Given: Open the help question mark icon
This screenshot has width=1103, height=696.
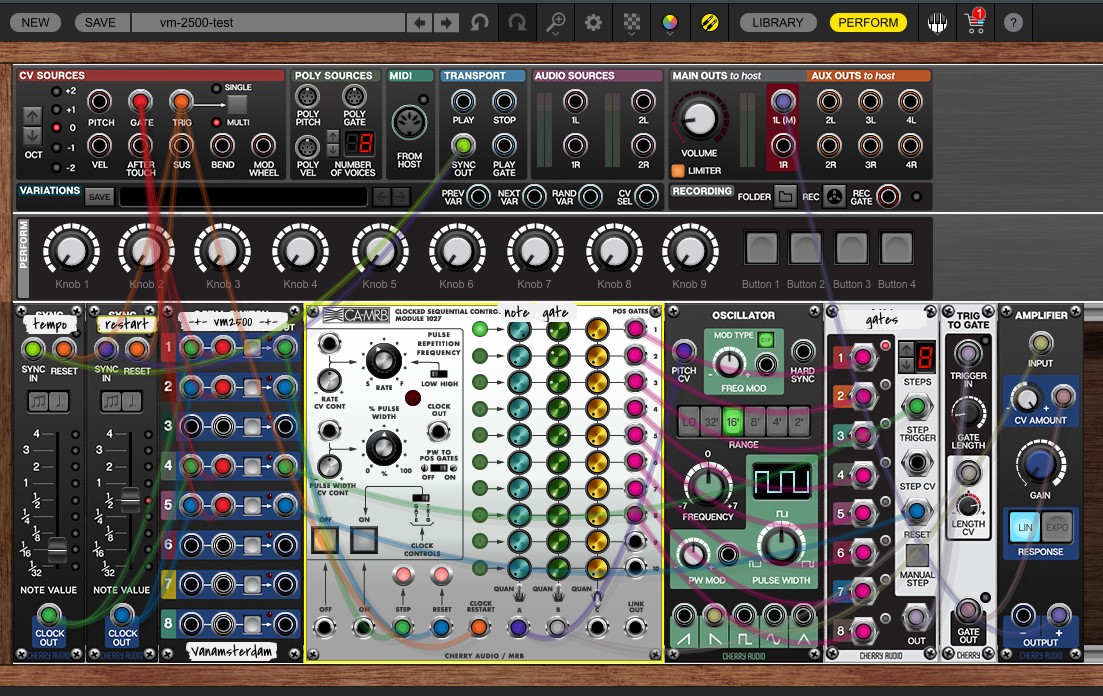Looking at the screenshot, I should [x=1013, y=23].
